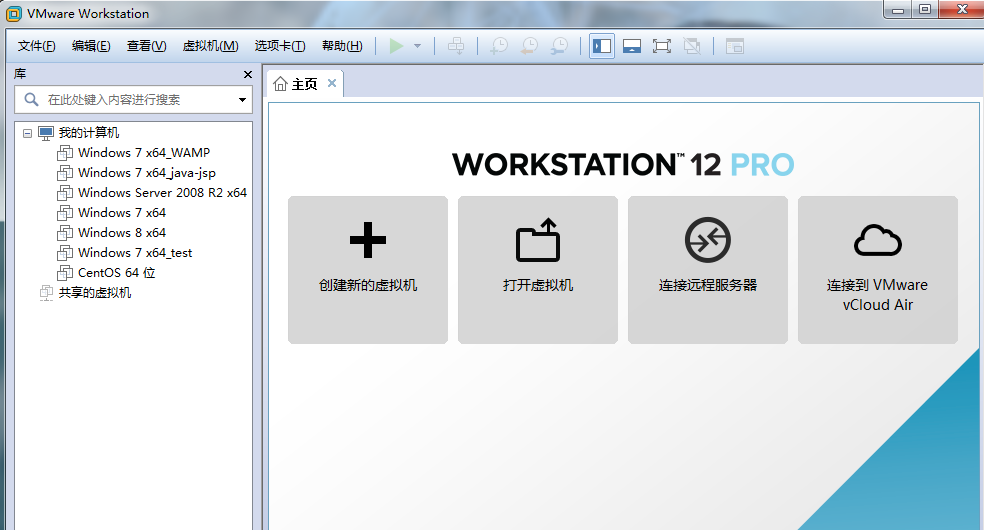Click the console view toolbar icon
This screenshot has height=530, width=984.
click(735, 46)
